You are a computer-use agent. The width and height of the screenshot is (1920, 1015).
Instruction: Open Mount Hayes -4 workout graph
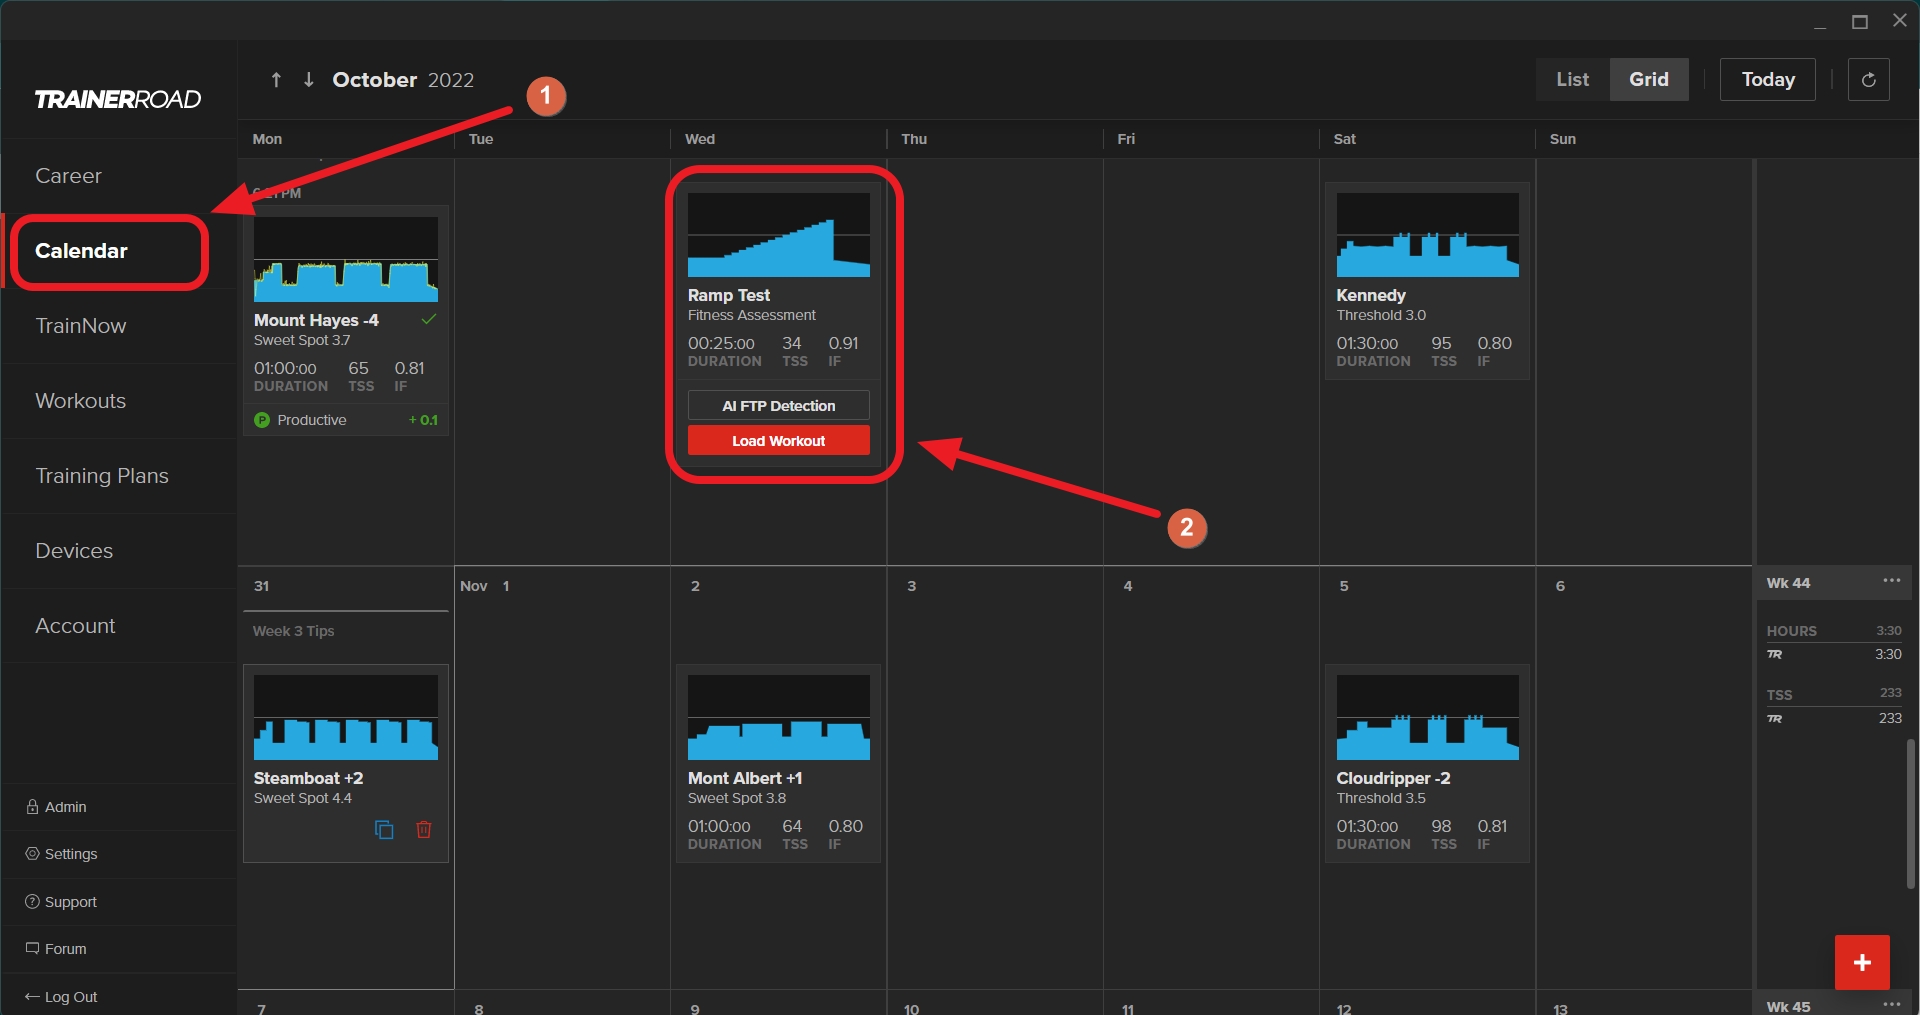pyautogui.click(x=346, y=259)
